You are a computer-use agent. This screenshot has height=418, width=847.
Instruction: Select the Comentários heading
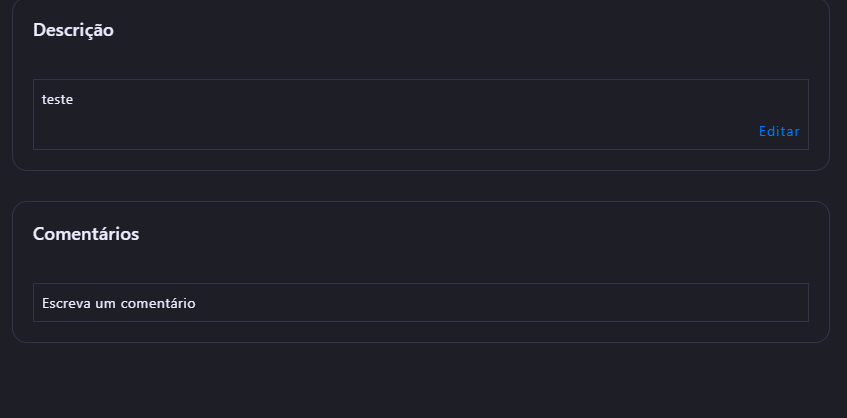pyautogui.click(x=86, y=234)
